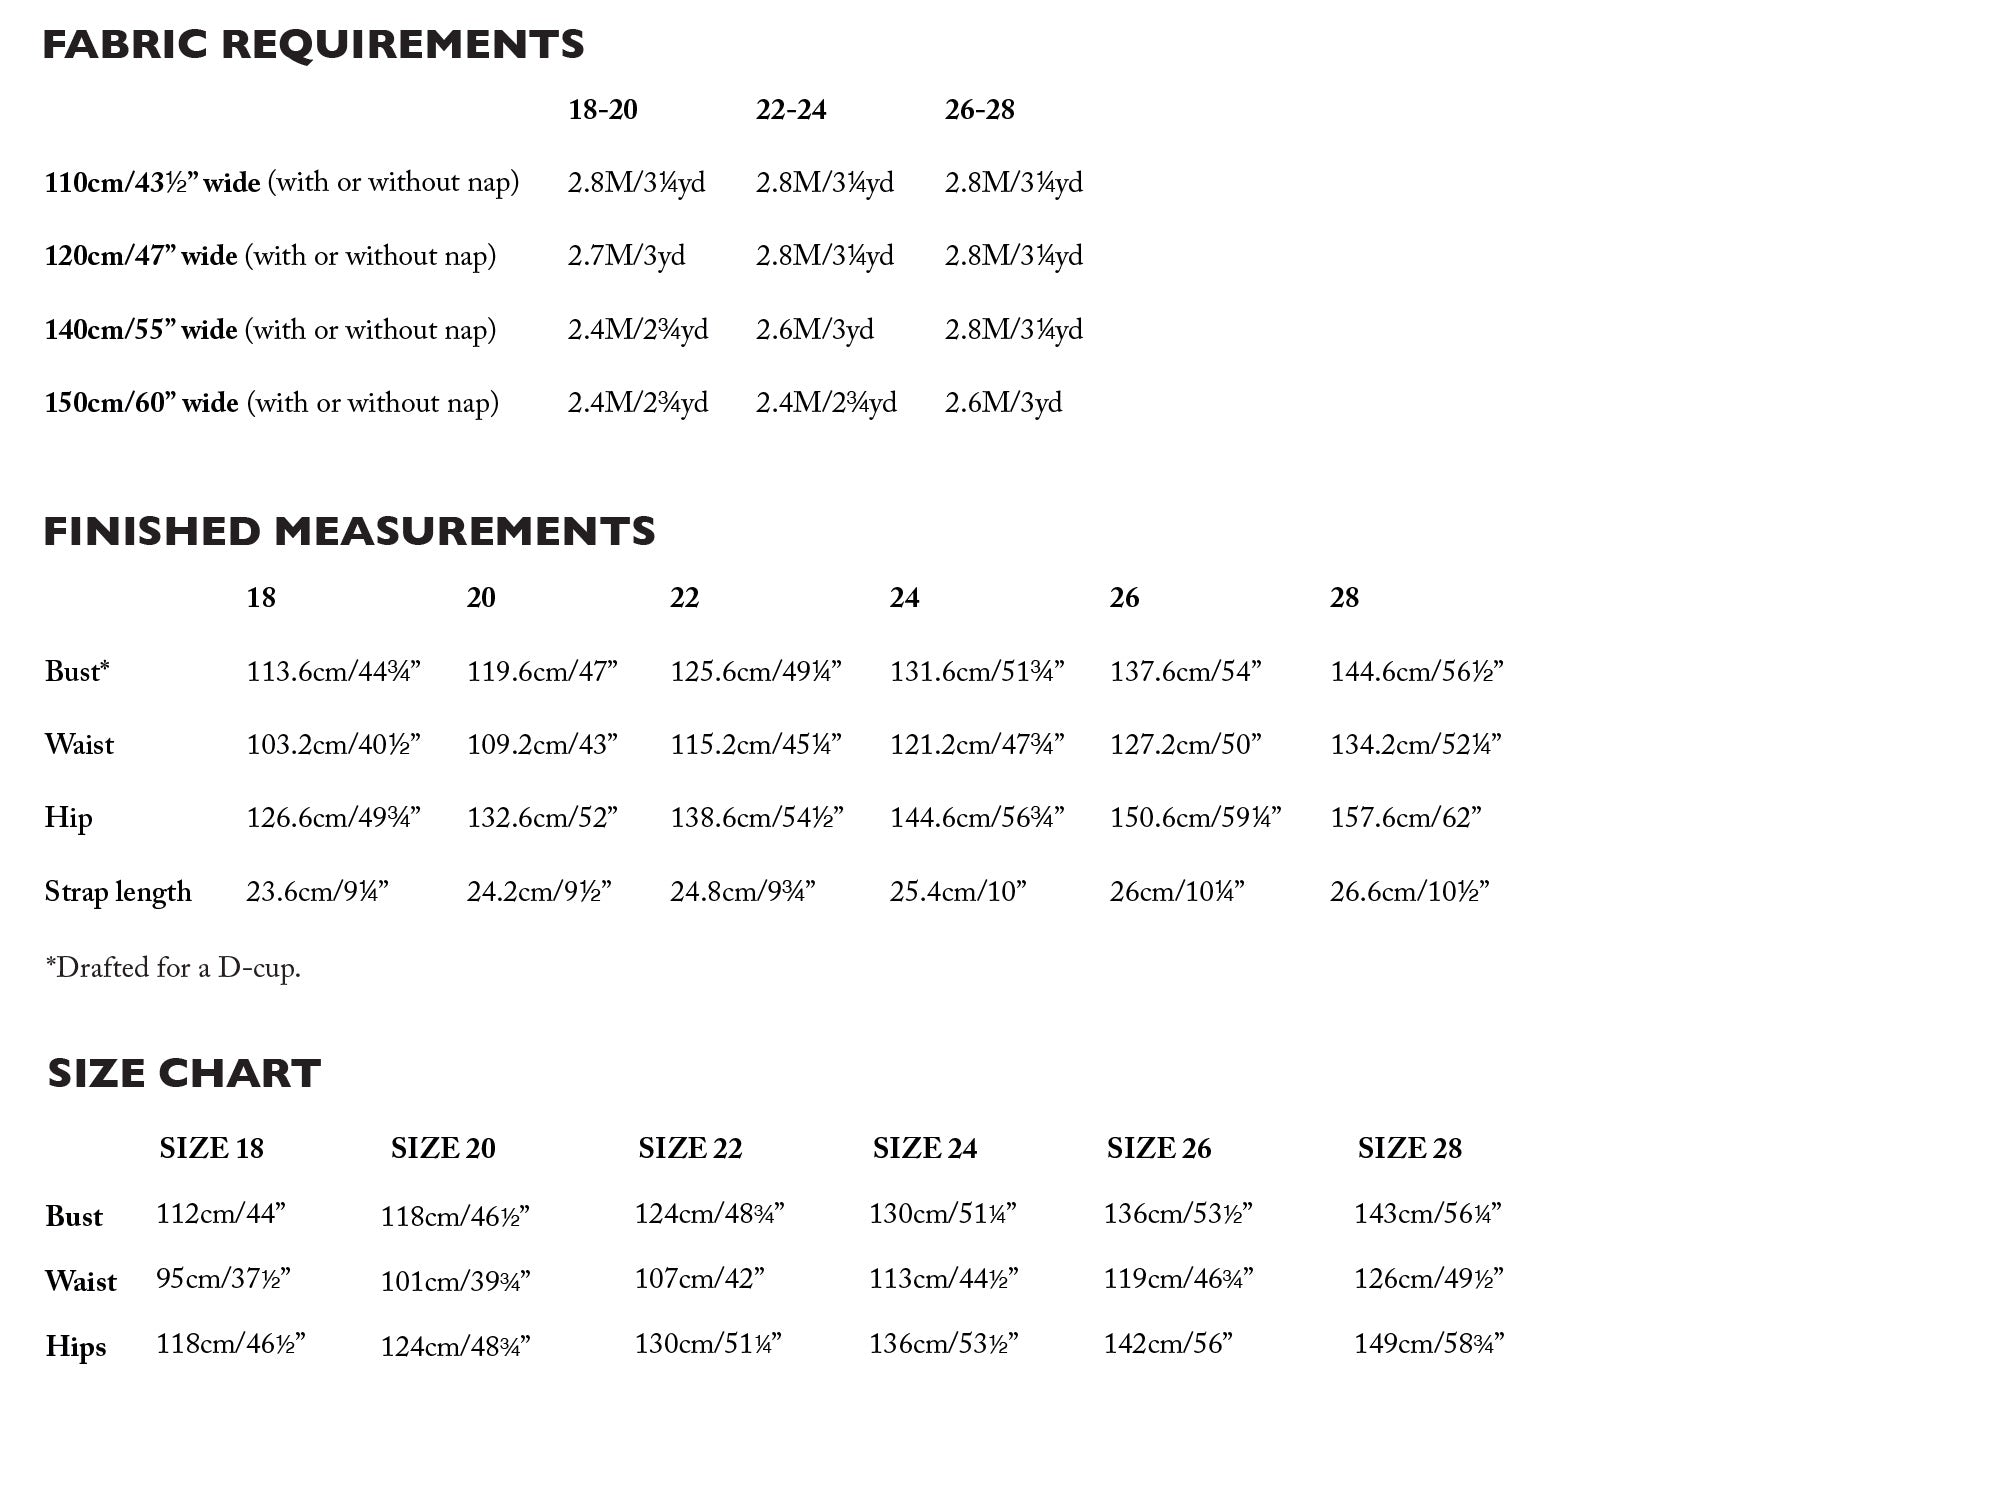Click the FABRIC REQUIREMENTS heading
Viewport: 2000px width, 1500px height.
(313, 45)
